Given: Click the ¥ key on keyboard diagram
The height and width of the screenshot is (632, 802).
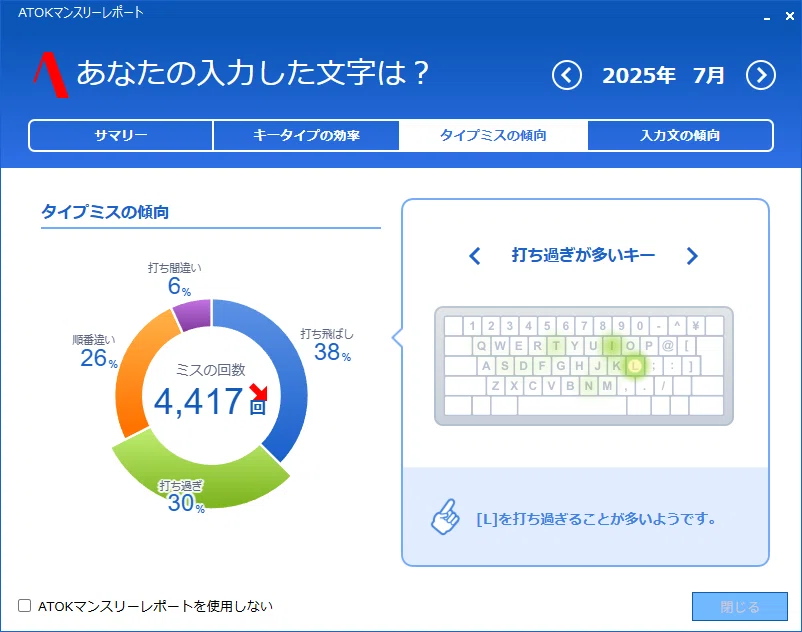Looking at the screenshot, I should click(696, 326).
